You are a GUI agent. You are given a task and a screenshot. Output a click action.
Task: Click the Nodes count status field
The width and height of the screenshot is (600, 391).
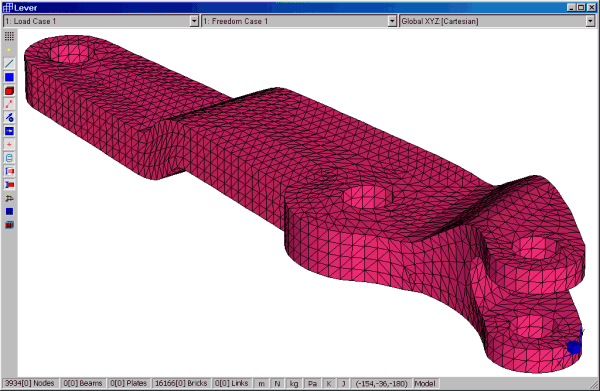[30, 383]
